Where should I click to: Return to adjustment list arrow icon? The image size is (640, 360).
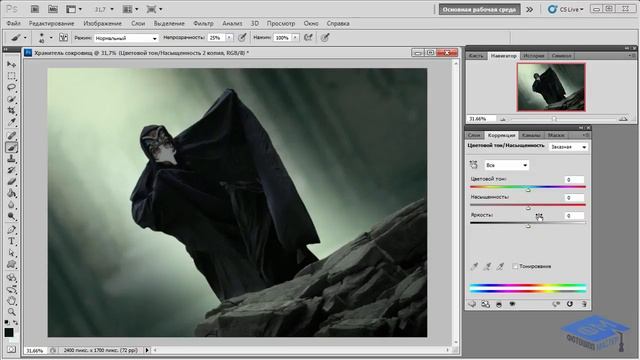point(472,304)
